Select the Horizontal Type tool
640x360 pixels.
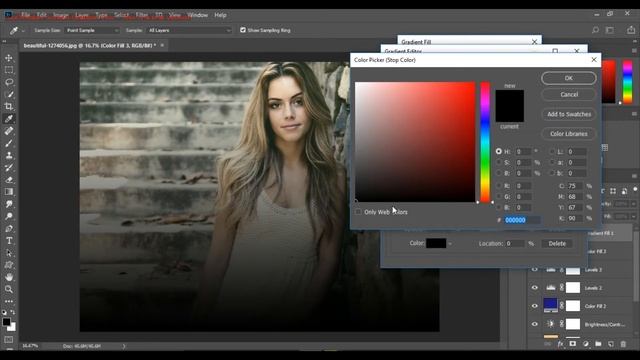coord(9,241)
